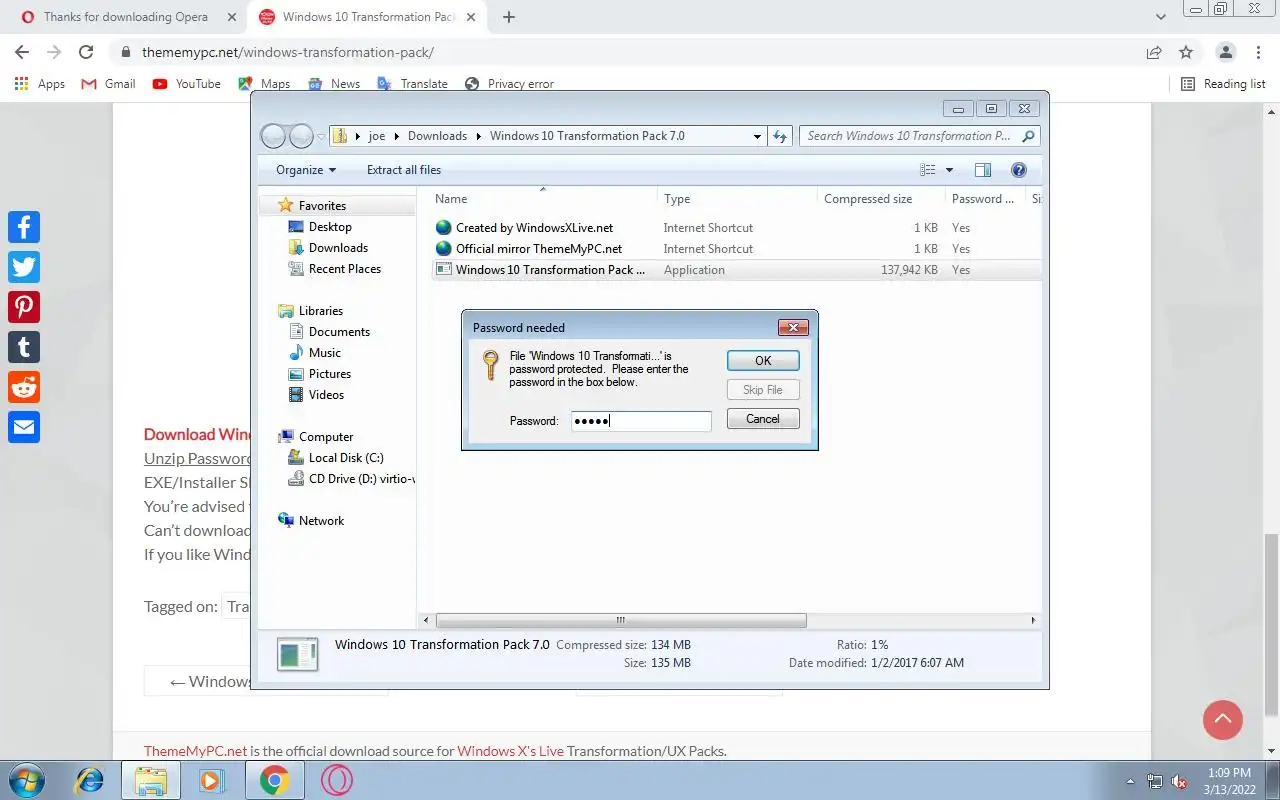Click into the Password input field
1280x800 pixels.
click(x=641, y=421)
